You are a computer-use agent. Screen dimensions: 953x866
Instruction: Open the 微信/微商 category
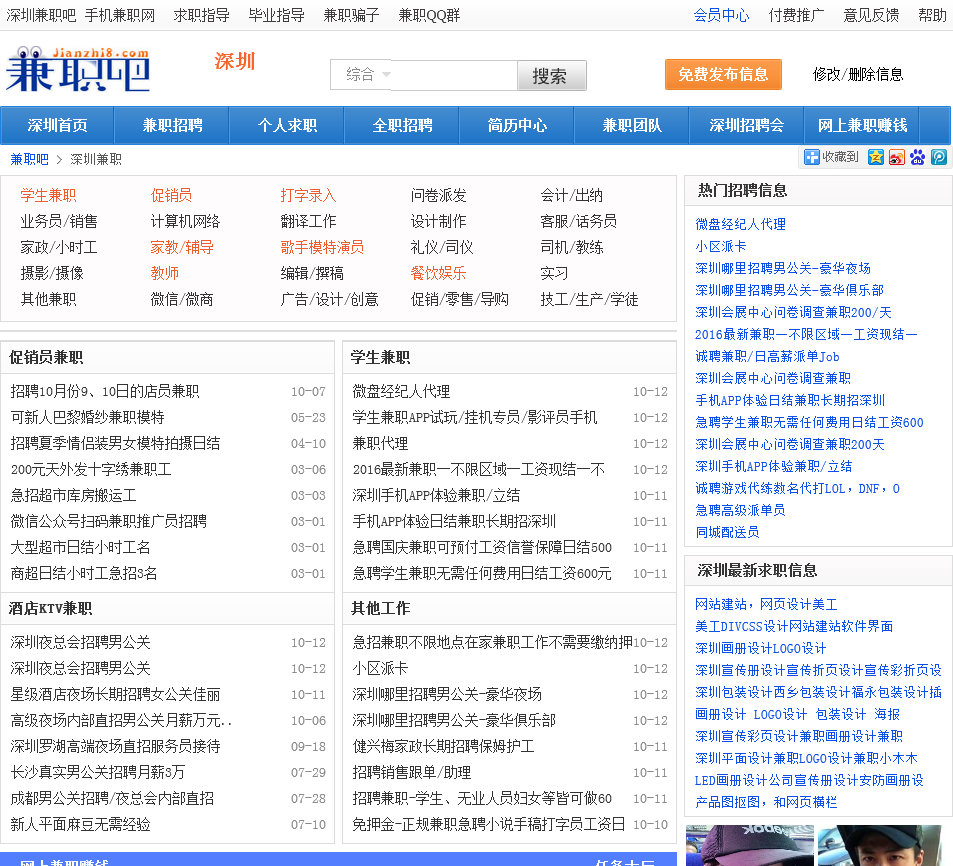[182, 299]
